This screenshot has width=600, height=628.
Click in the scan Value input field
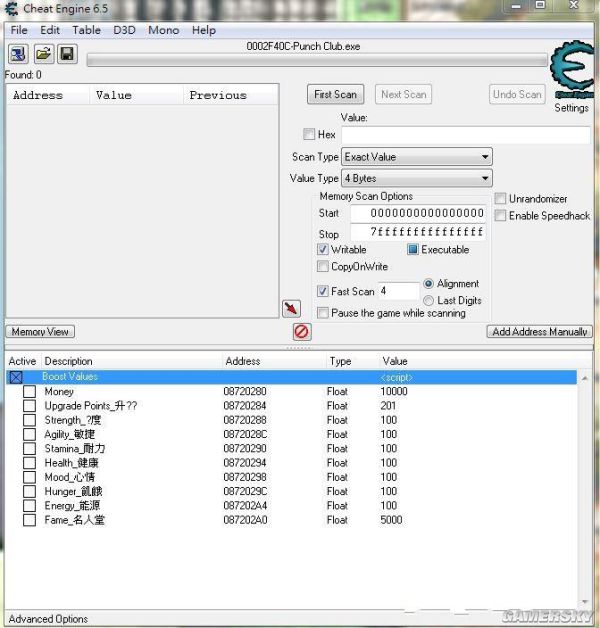pyautogui.click(x=465, y=135)
